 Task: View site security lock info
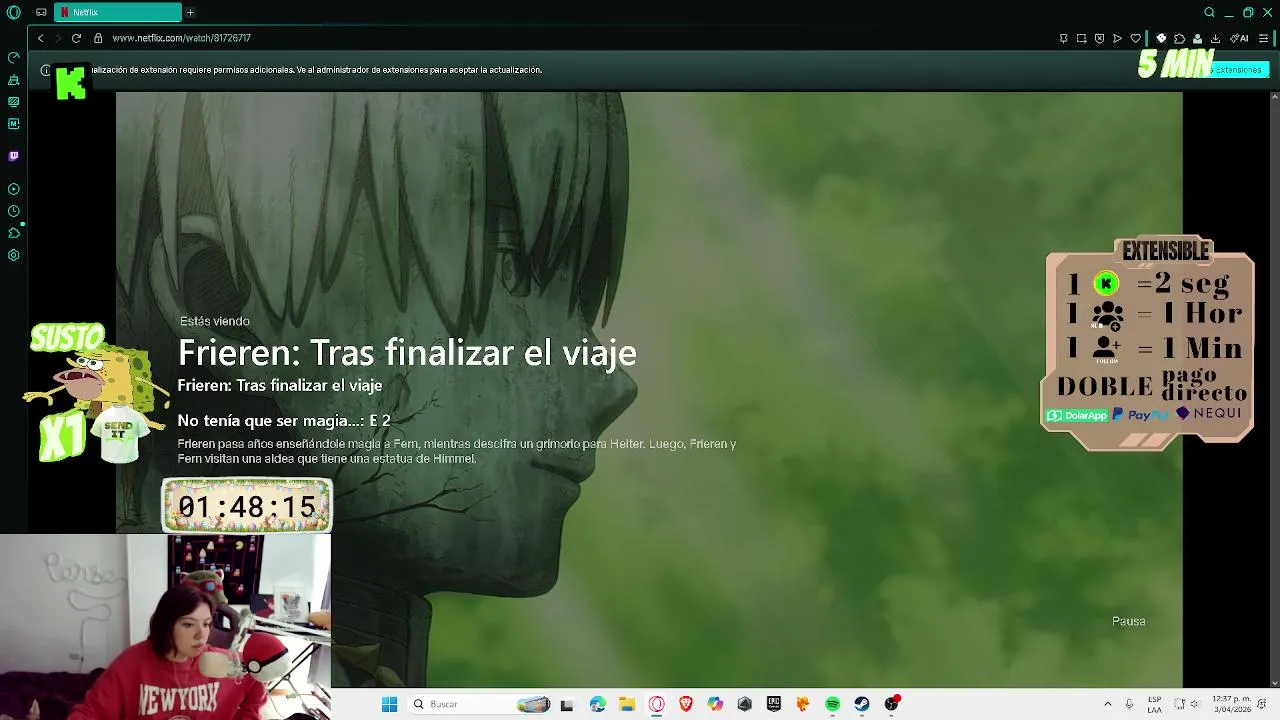click(98, 38)
